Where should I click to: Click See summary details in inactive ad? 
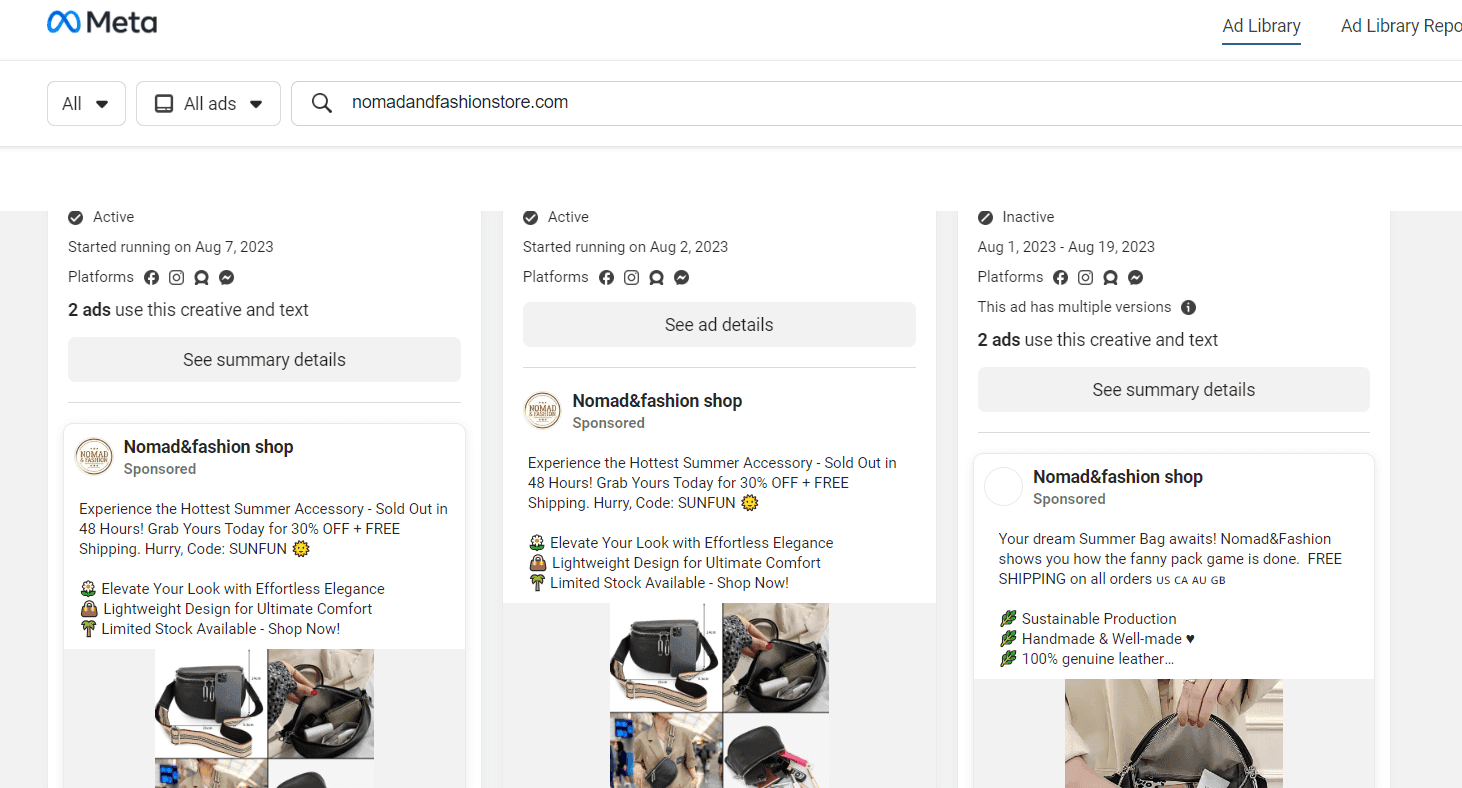1173,390
